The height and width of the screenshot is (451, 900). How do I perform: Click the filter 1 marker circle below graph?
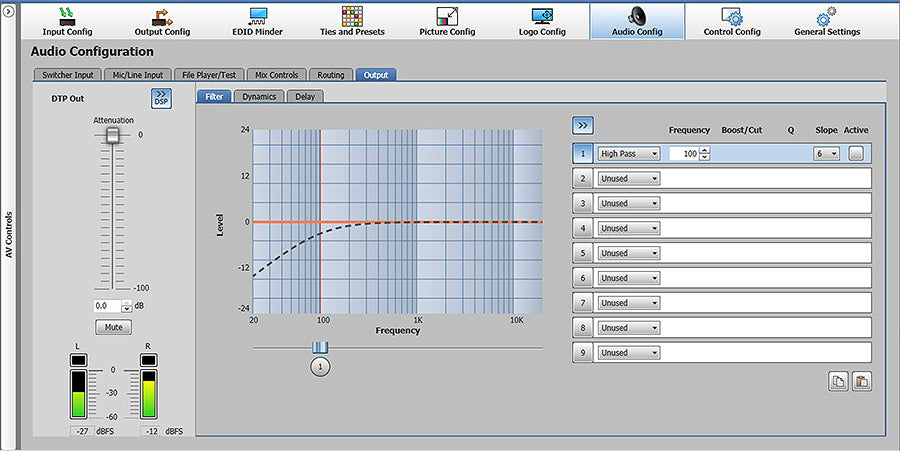[x=320, y=367]
